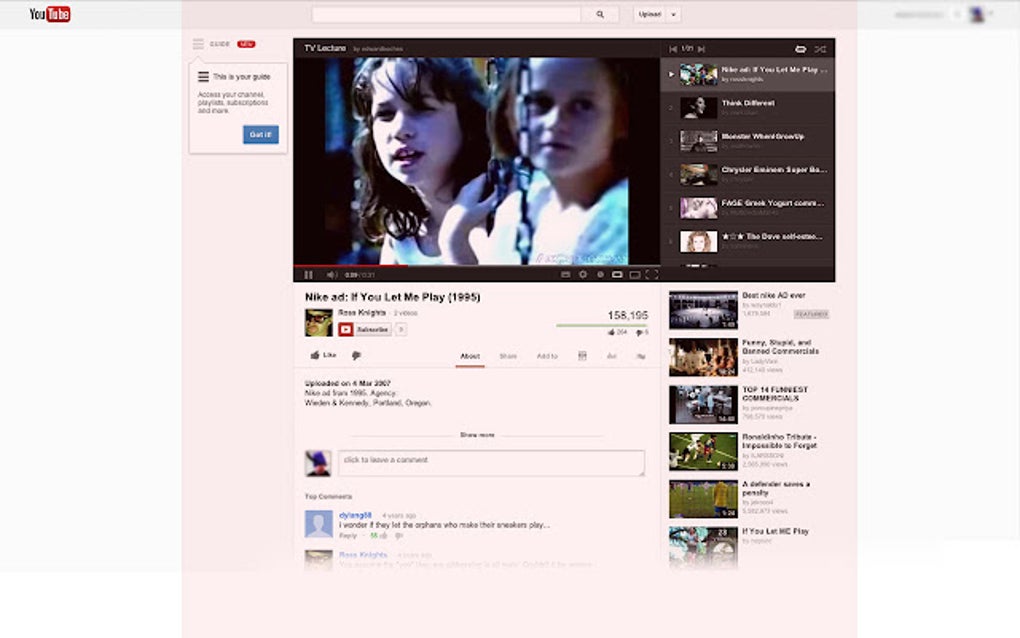Select playlist item Monster WhenIGrowUp
Image resolution: width=1020 pixels, height=638 pixels.
click(747, 140)
